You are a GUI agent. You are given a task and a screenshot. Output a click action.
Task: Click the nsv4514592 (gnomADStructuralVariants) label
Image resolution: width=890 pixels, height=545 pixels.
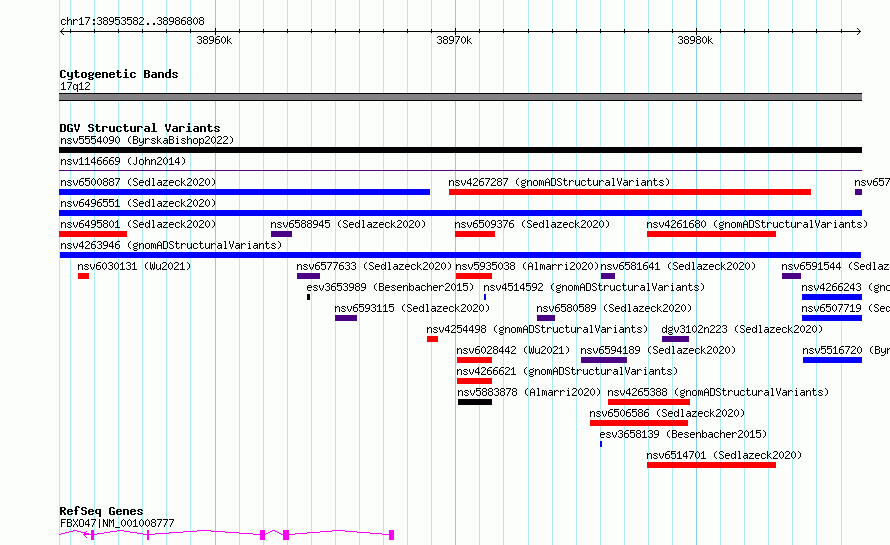[x=594, y=287]
